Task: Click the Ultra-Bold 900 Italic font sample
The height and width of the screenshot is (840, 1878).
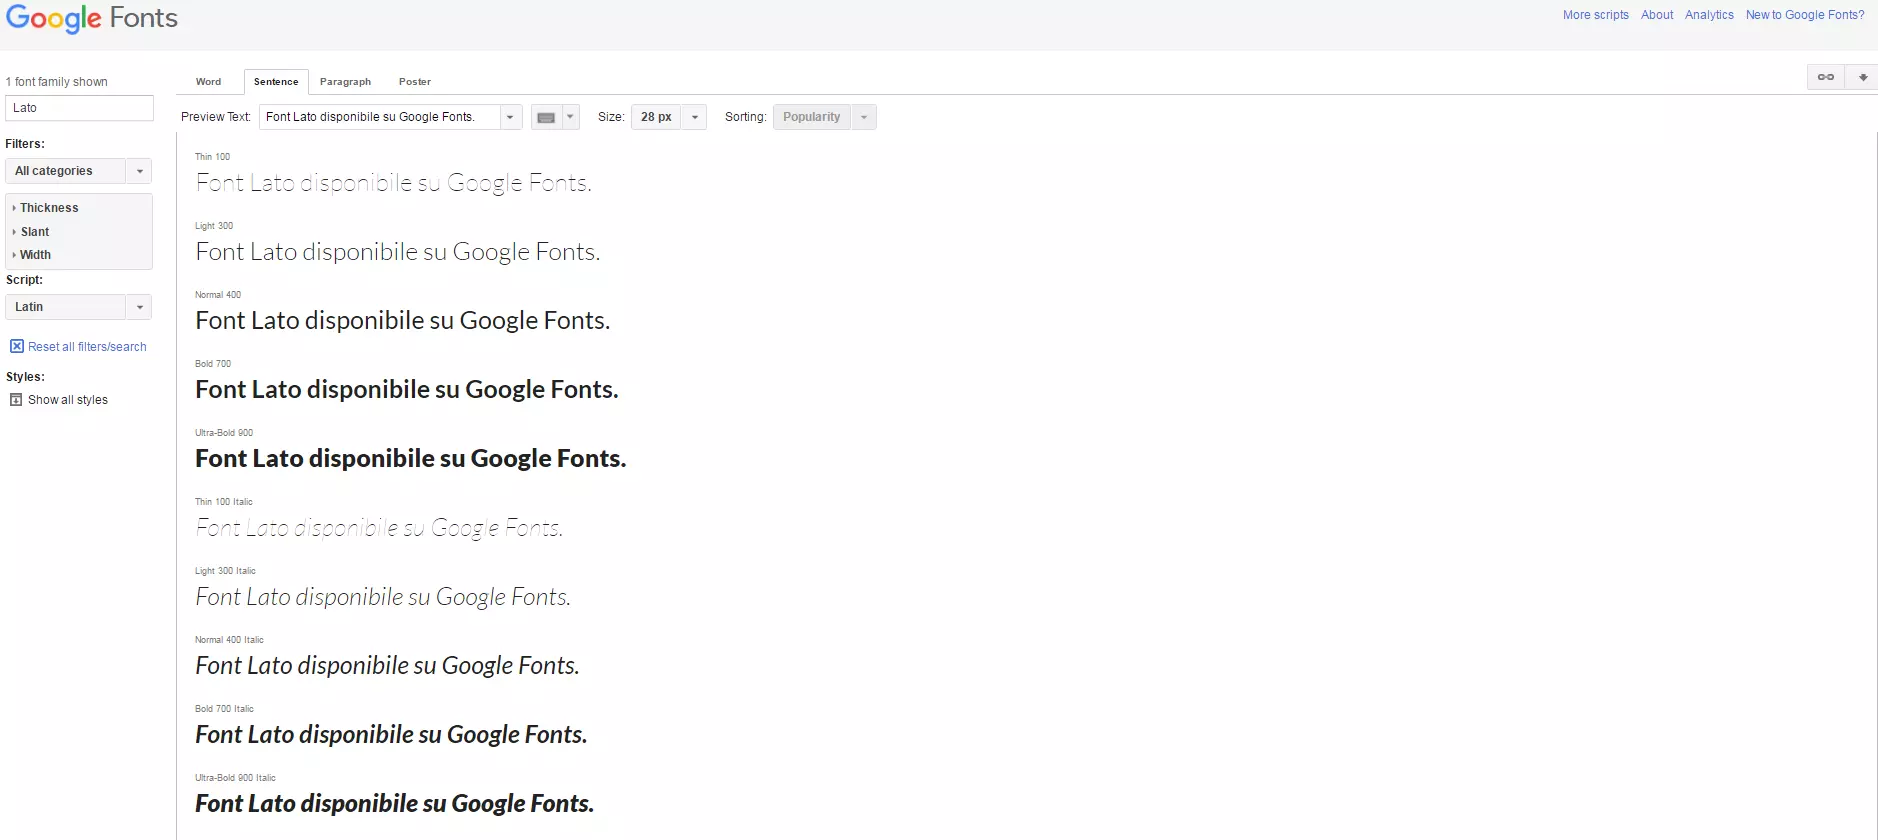Action: (395, 804)
